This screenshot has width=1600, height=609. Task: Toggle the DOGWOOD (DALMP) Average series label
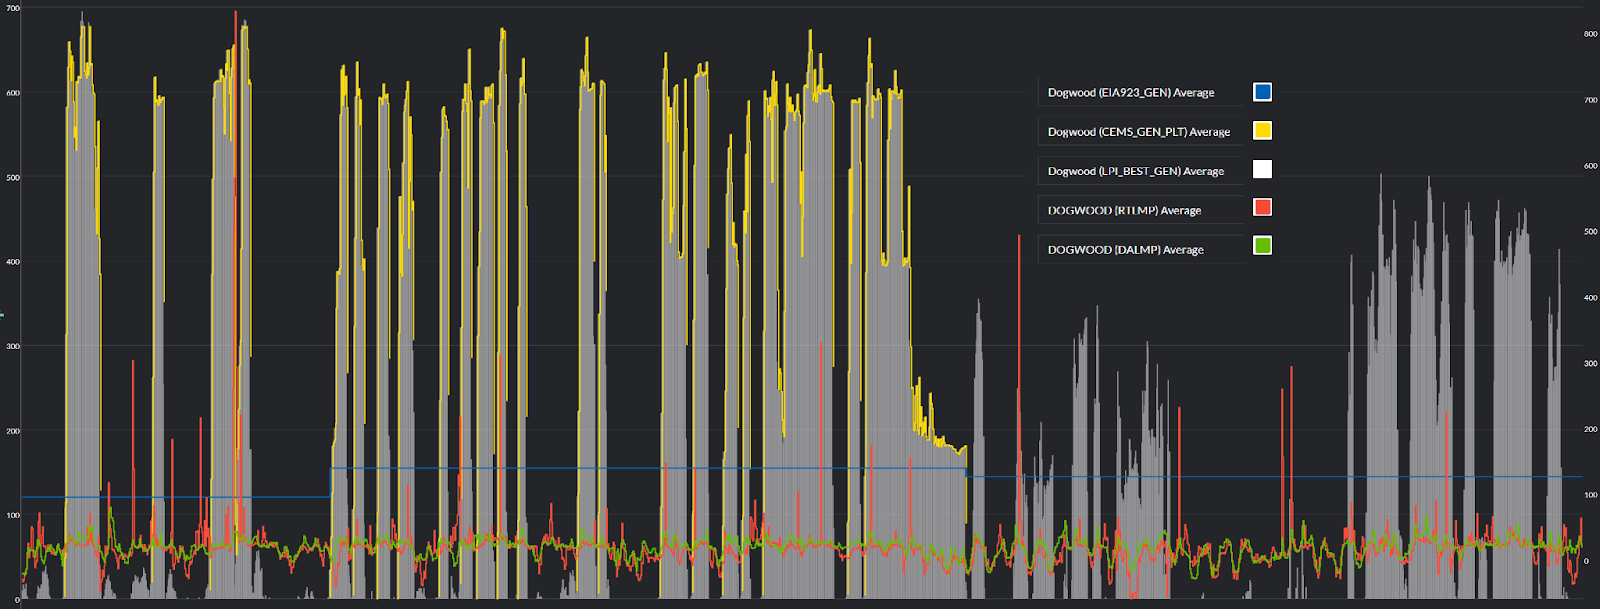click(x=1125, y=250)
